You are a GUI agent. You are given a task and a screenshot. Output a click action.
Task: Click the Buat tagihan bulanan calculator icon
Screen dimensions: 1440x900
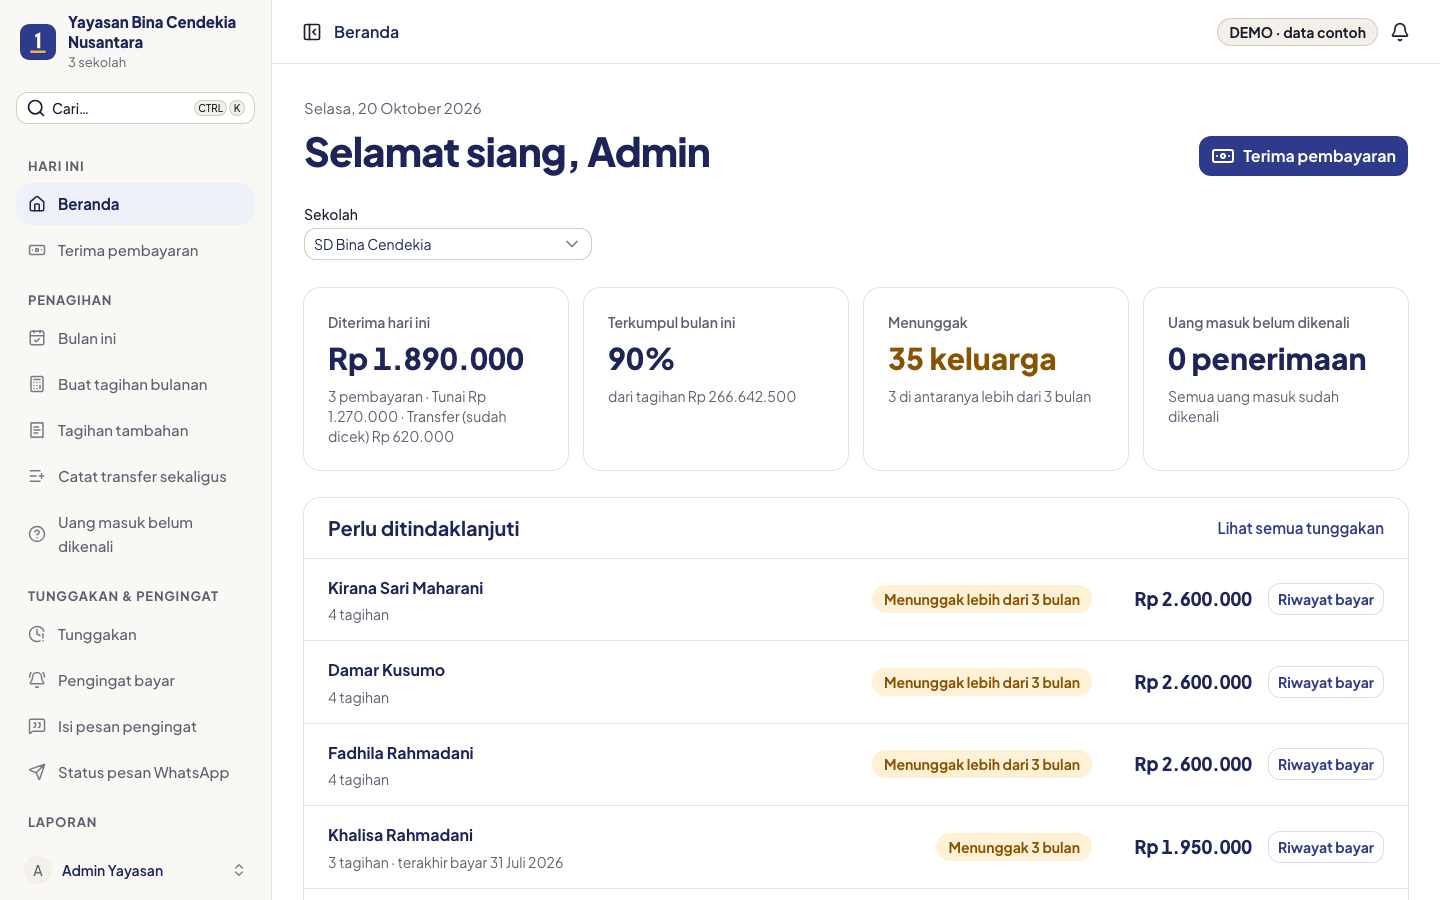[x=37, y=384]
